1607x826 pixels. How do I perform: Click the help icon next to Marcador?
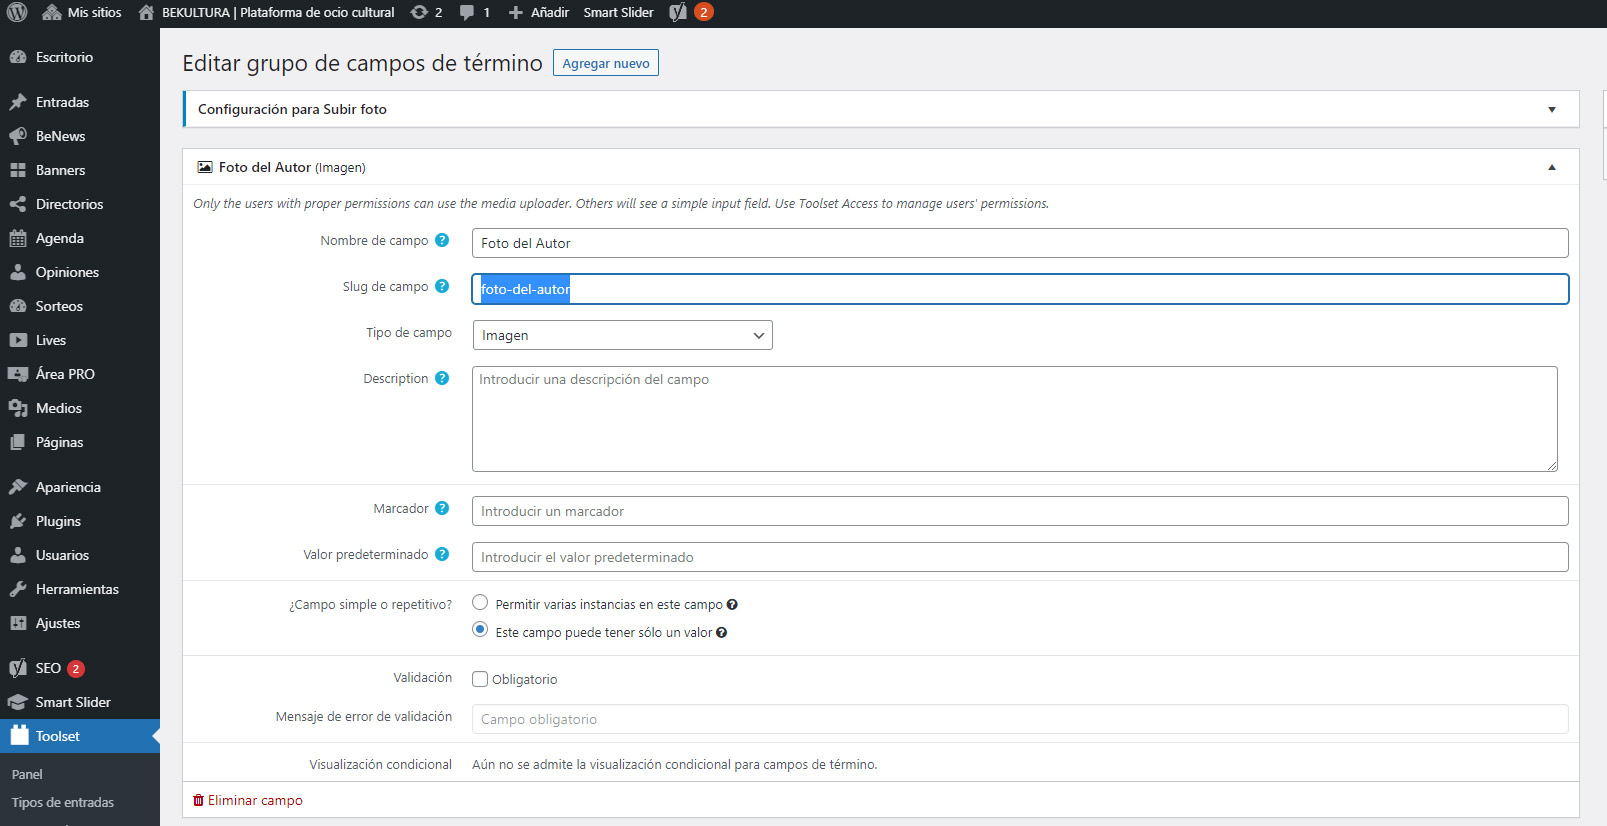(x=442, y=508)
